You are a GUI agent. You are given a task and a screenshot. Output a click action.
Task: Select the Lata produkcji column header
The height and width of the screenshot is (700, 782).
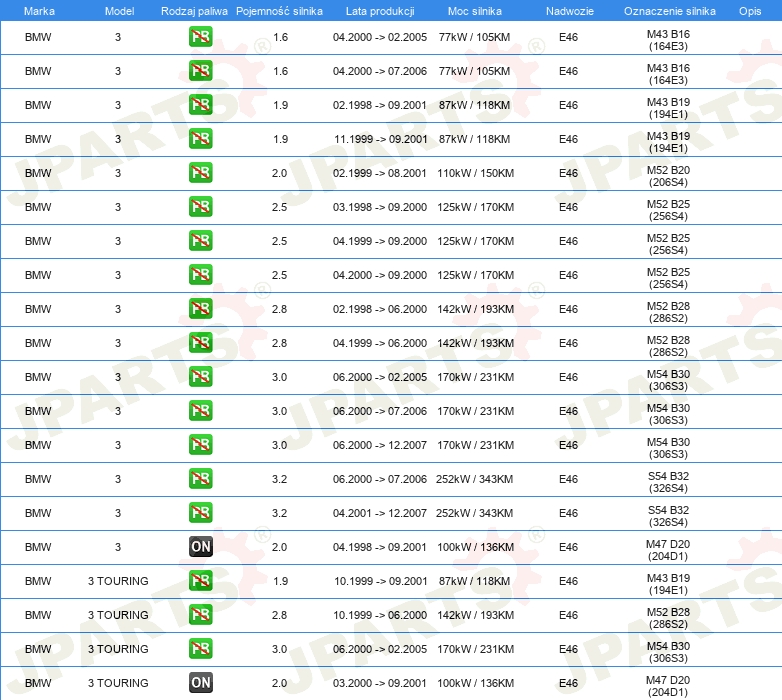click(x=379, y=11)
